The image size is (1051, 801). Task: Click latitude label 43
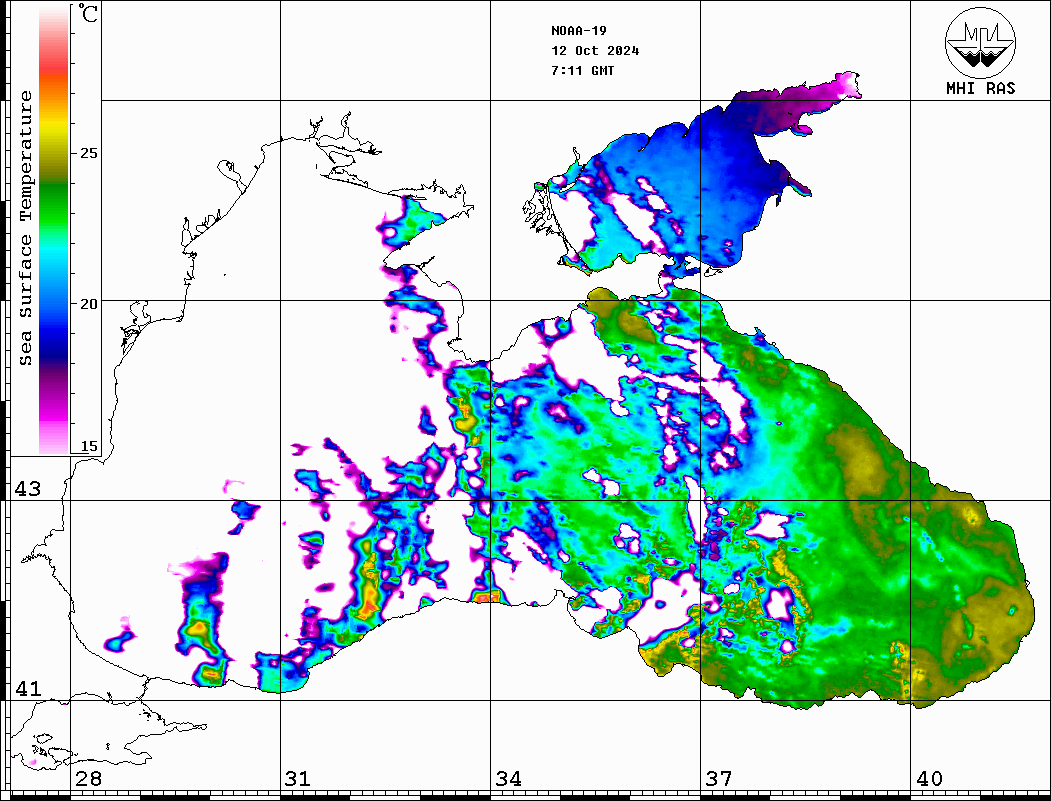[x=27, y=489]
